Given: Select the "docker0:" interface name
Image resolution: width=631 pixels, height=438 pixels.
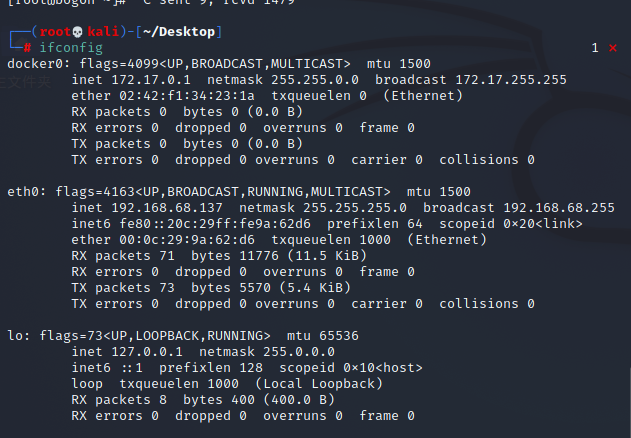Looking at the screenshot, I should [x=39, y=64].
